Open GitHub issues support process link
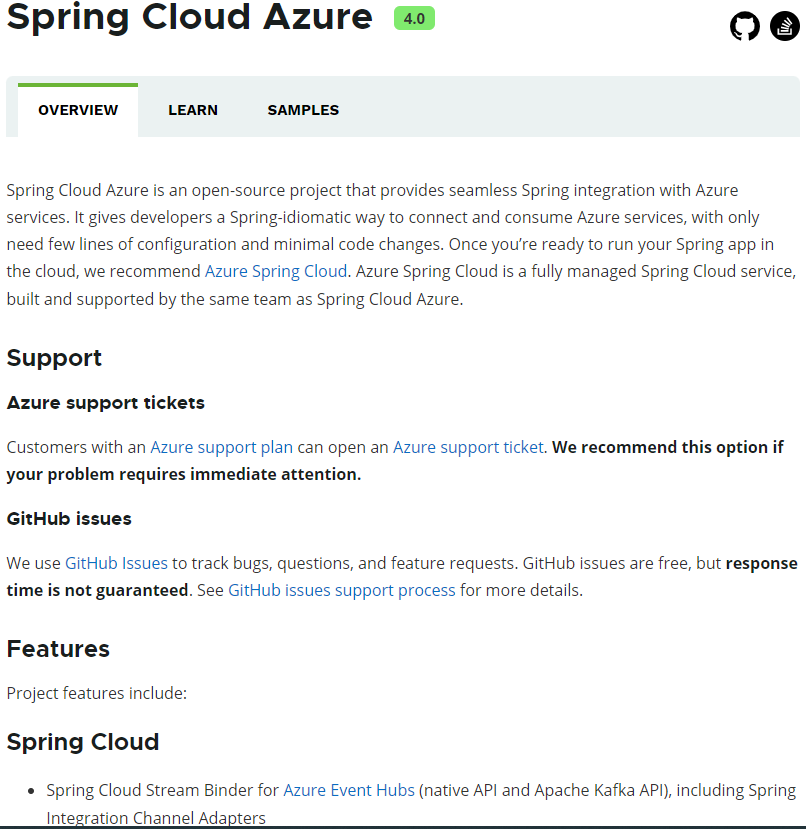The height and width of the screenshot is (829, 806). [342, 590]
